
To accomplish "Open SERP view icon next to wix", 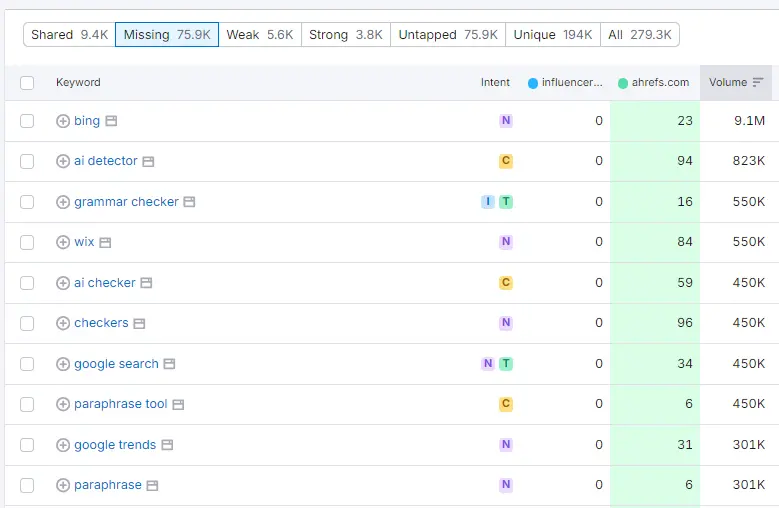I will pos(105,242).
